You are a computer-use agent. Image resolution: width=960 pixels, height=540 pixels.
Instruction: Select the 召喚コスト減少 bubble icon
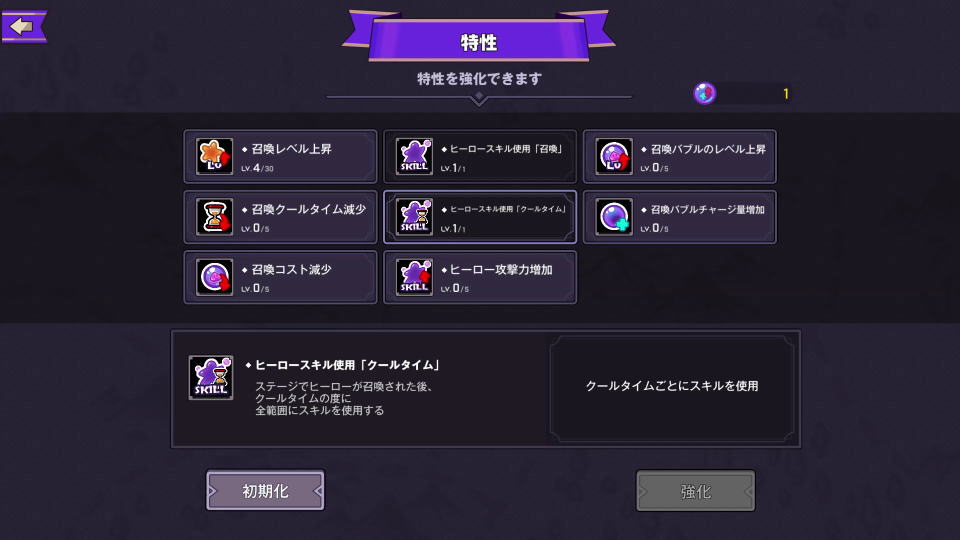[214, 277]
